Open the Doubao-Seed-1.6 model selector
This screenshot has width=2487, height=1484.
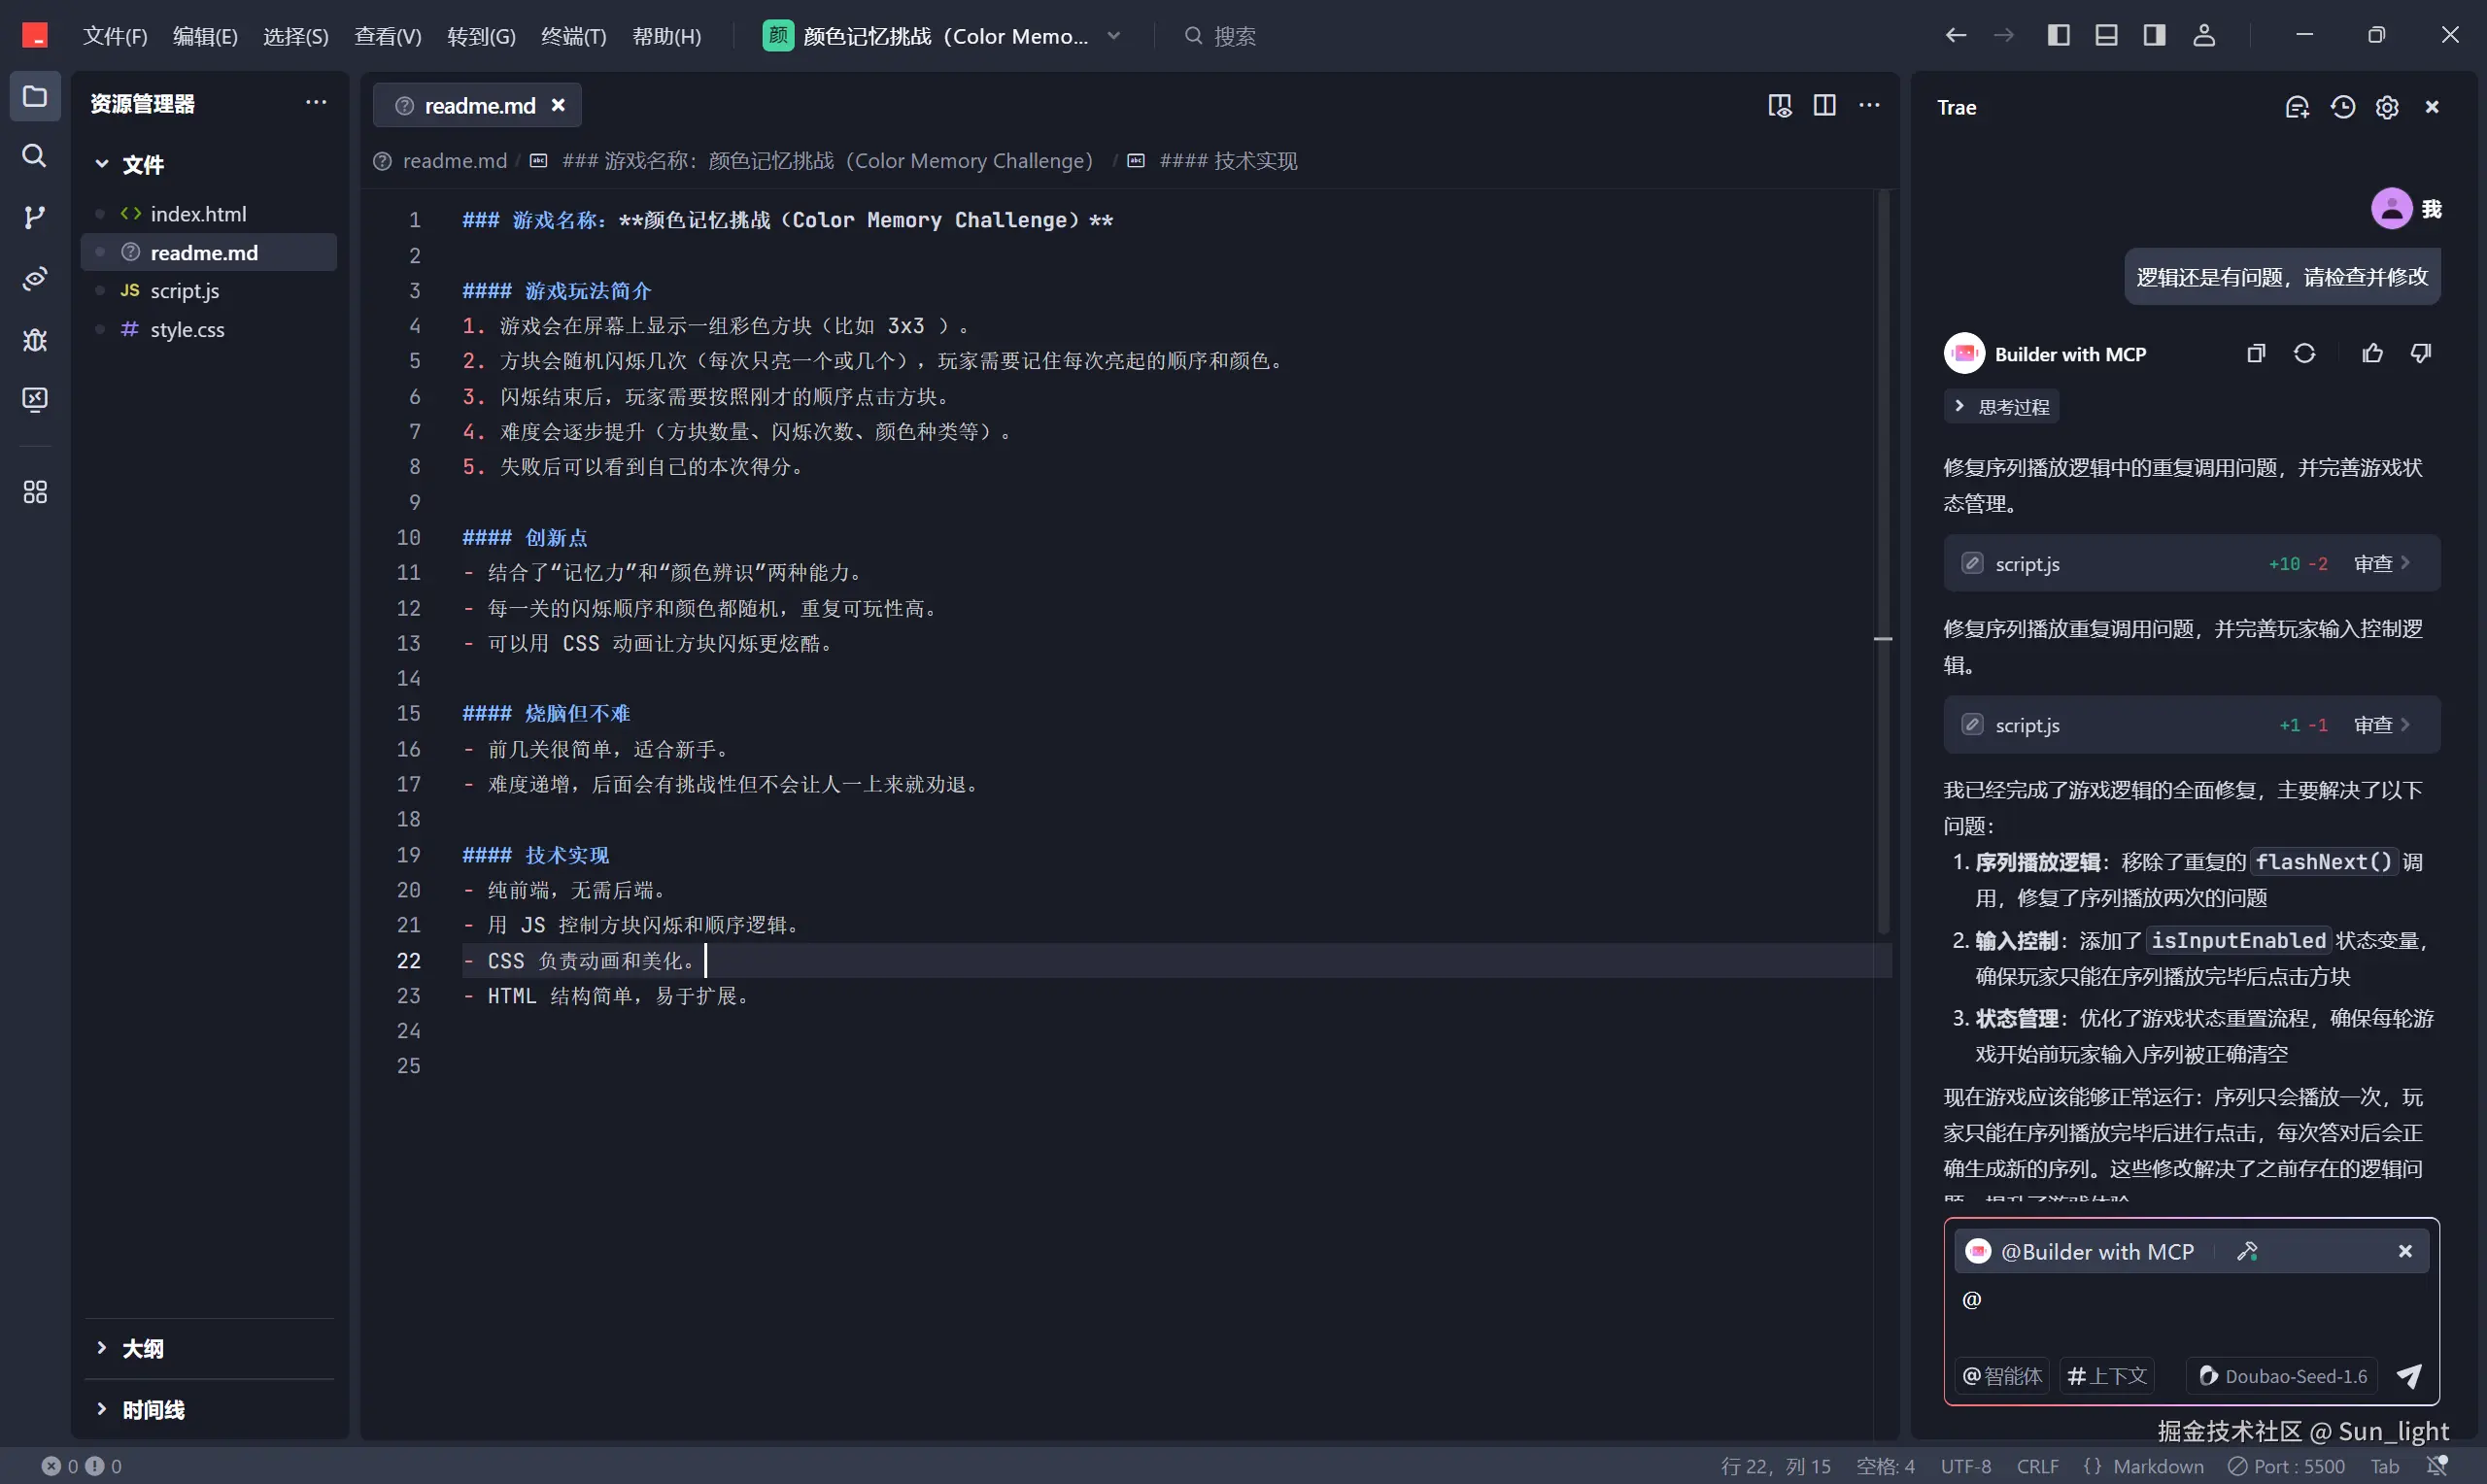pos(2282,1376)
